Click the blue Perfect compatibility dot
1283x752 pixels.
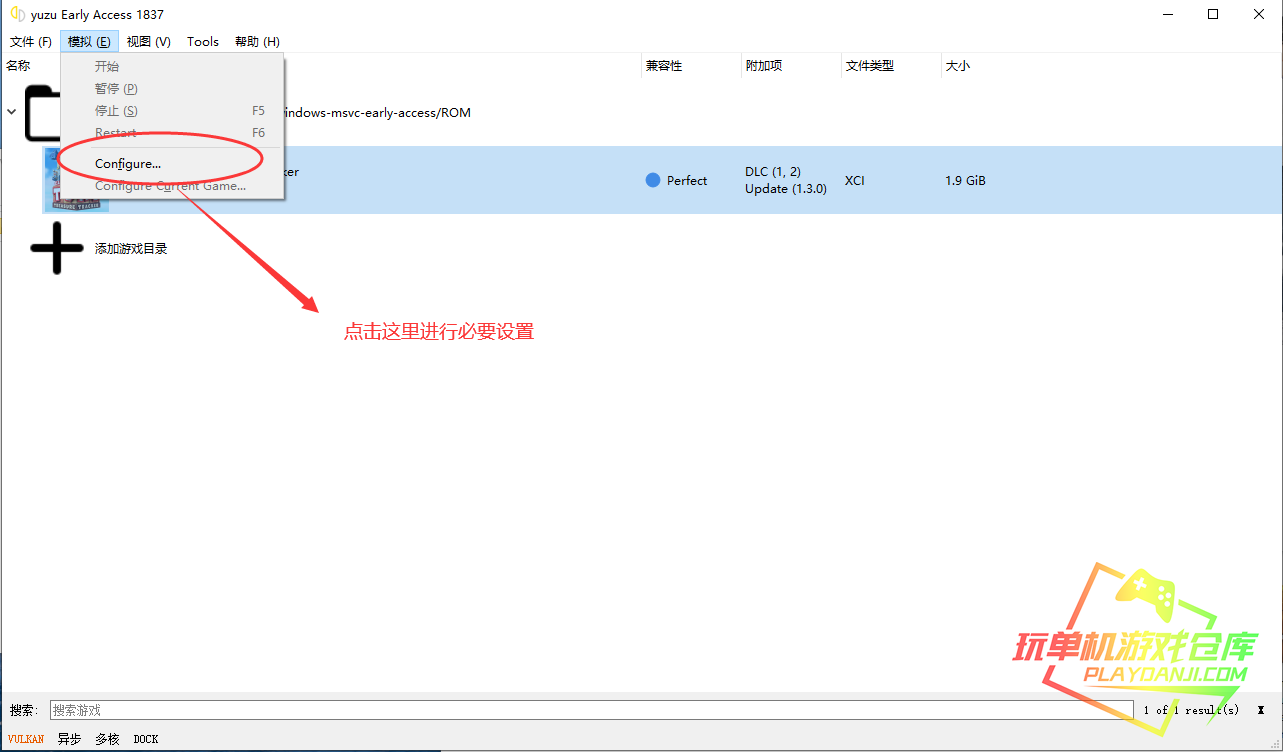(653, 181)
